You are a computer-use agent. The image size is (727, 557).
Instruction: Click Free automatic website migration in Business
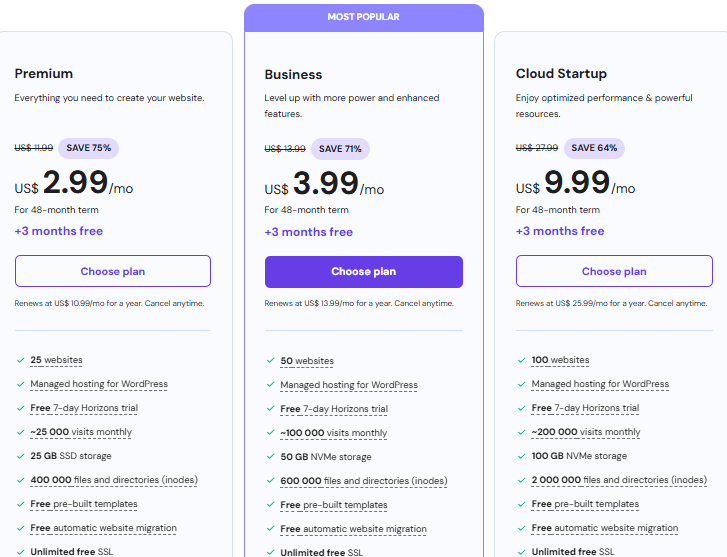[353, 529]
